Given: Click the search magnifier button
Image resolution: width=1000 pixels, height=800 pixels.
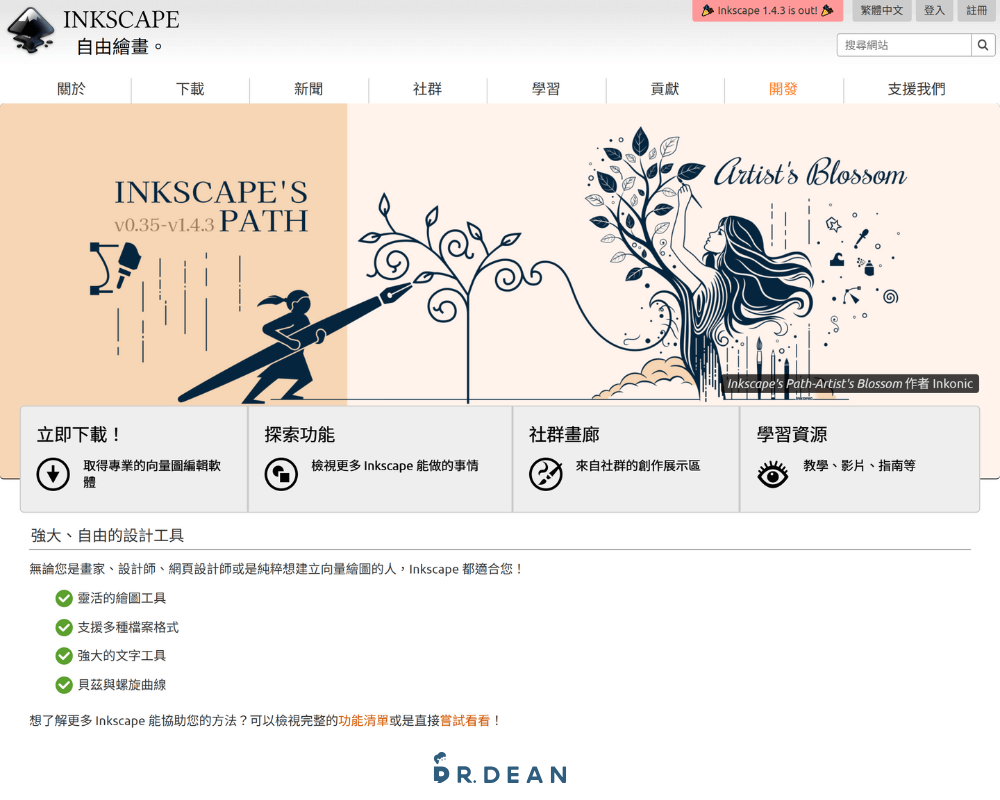Looking at the screenshot, I should coord(983,45).
